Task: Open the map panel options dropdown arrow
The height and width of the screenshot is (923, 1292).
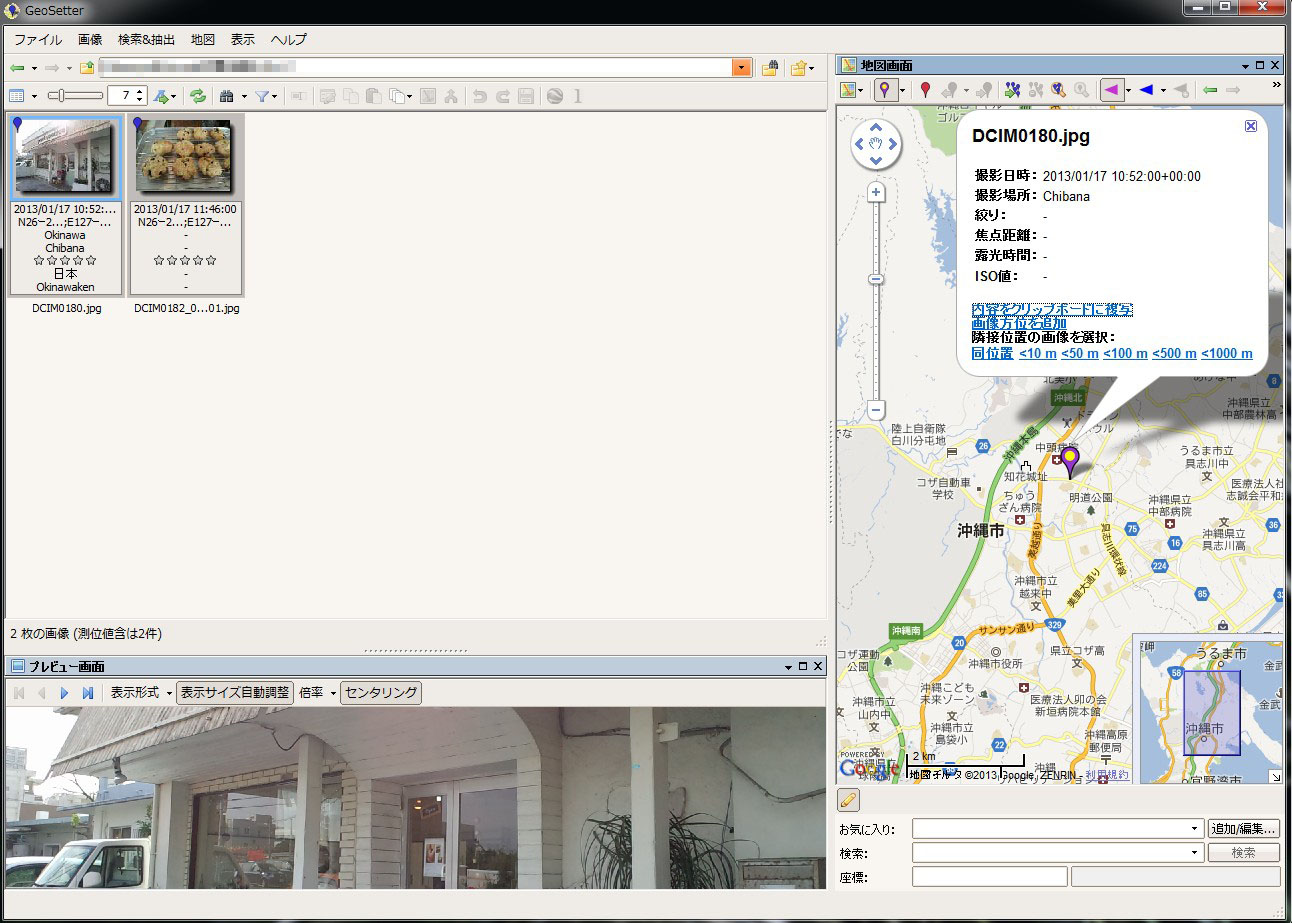Action: pos(1246,65)
